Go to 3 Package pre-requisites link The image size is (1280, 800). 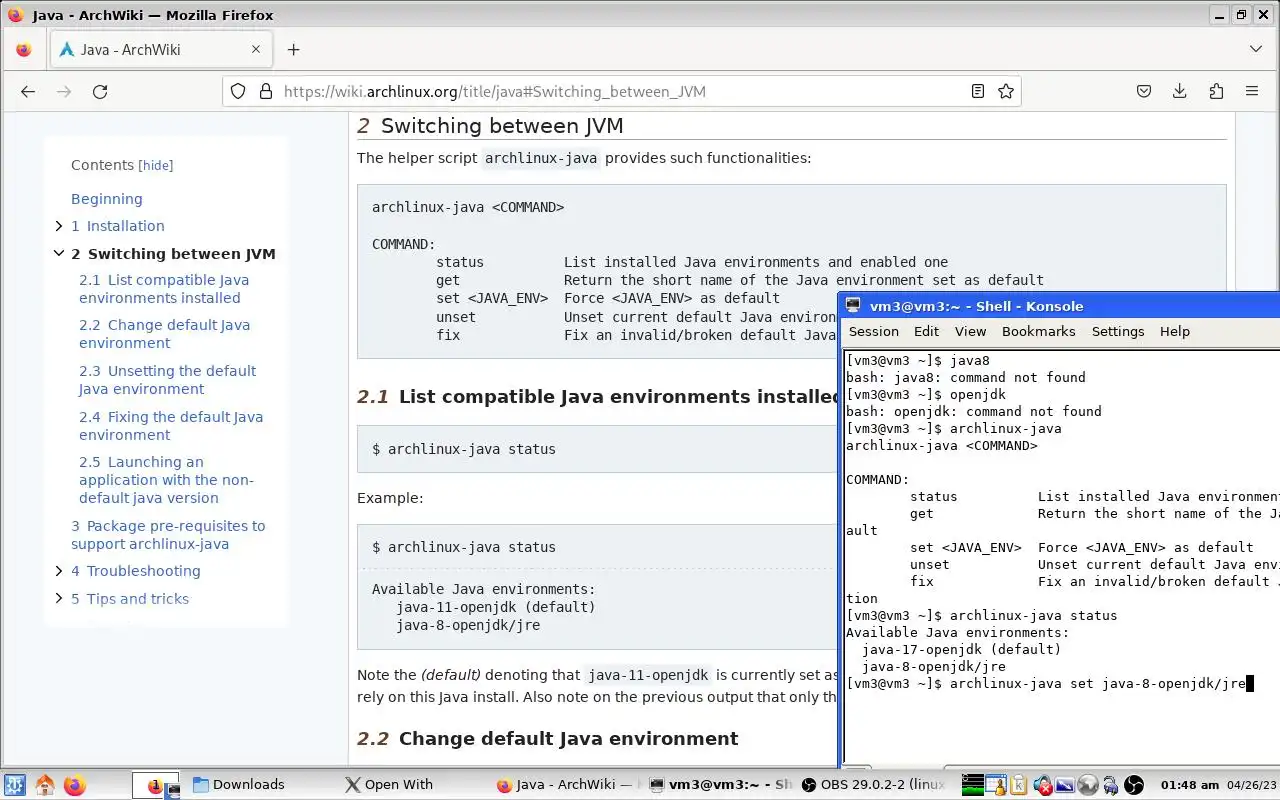click(168, 535)
